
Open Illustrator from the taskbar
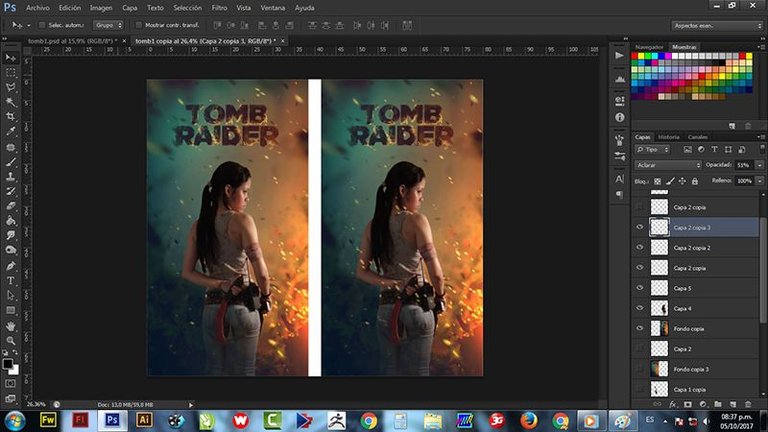pos(144,420)
